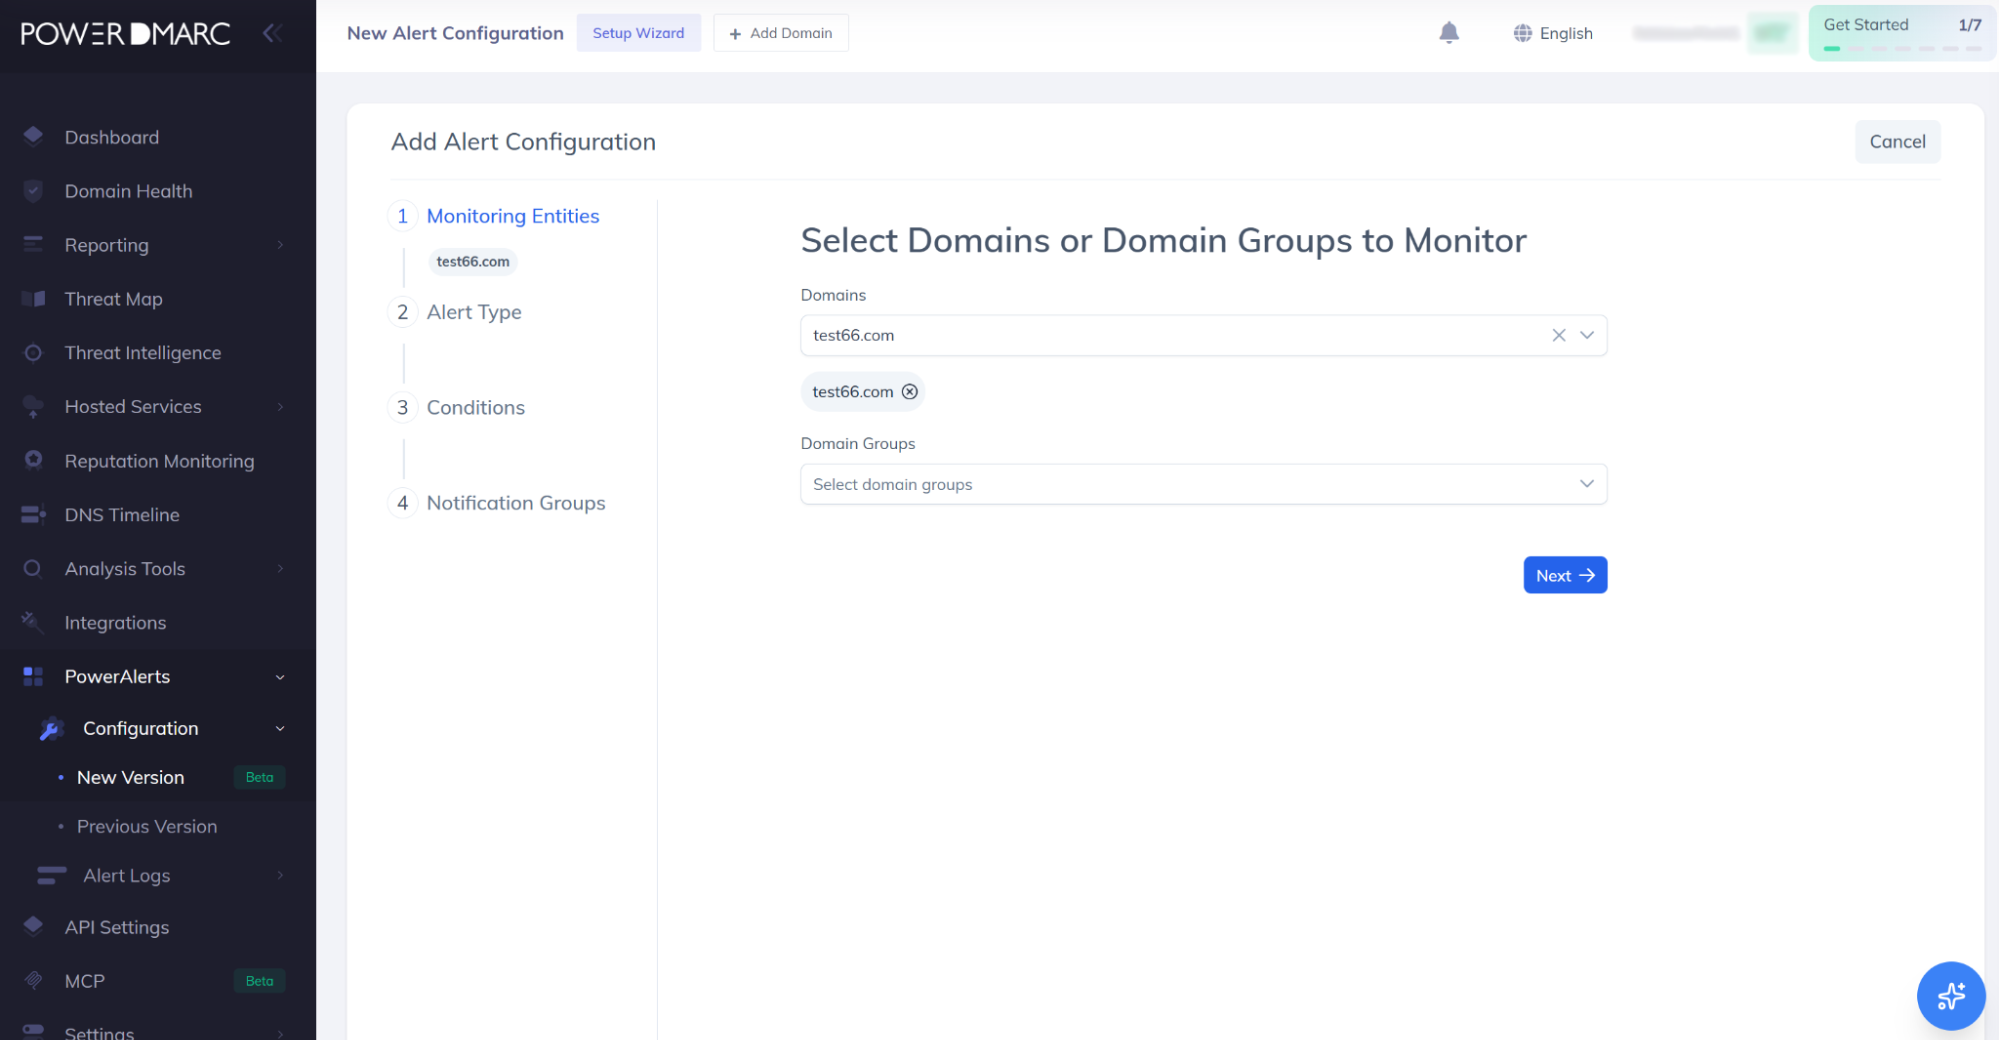This screenshot has height=1041, width=1999.
Task: Open the Select domain groups dropdown
Action: (1203, 484)
